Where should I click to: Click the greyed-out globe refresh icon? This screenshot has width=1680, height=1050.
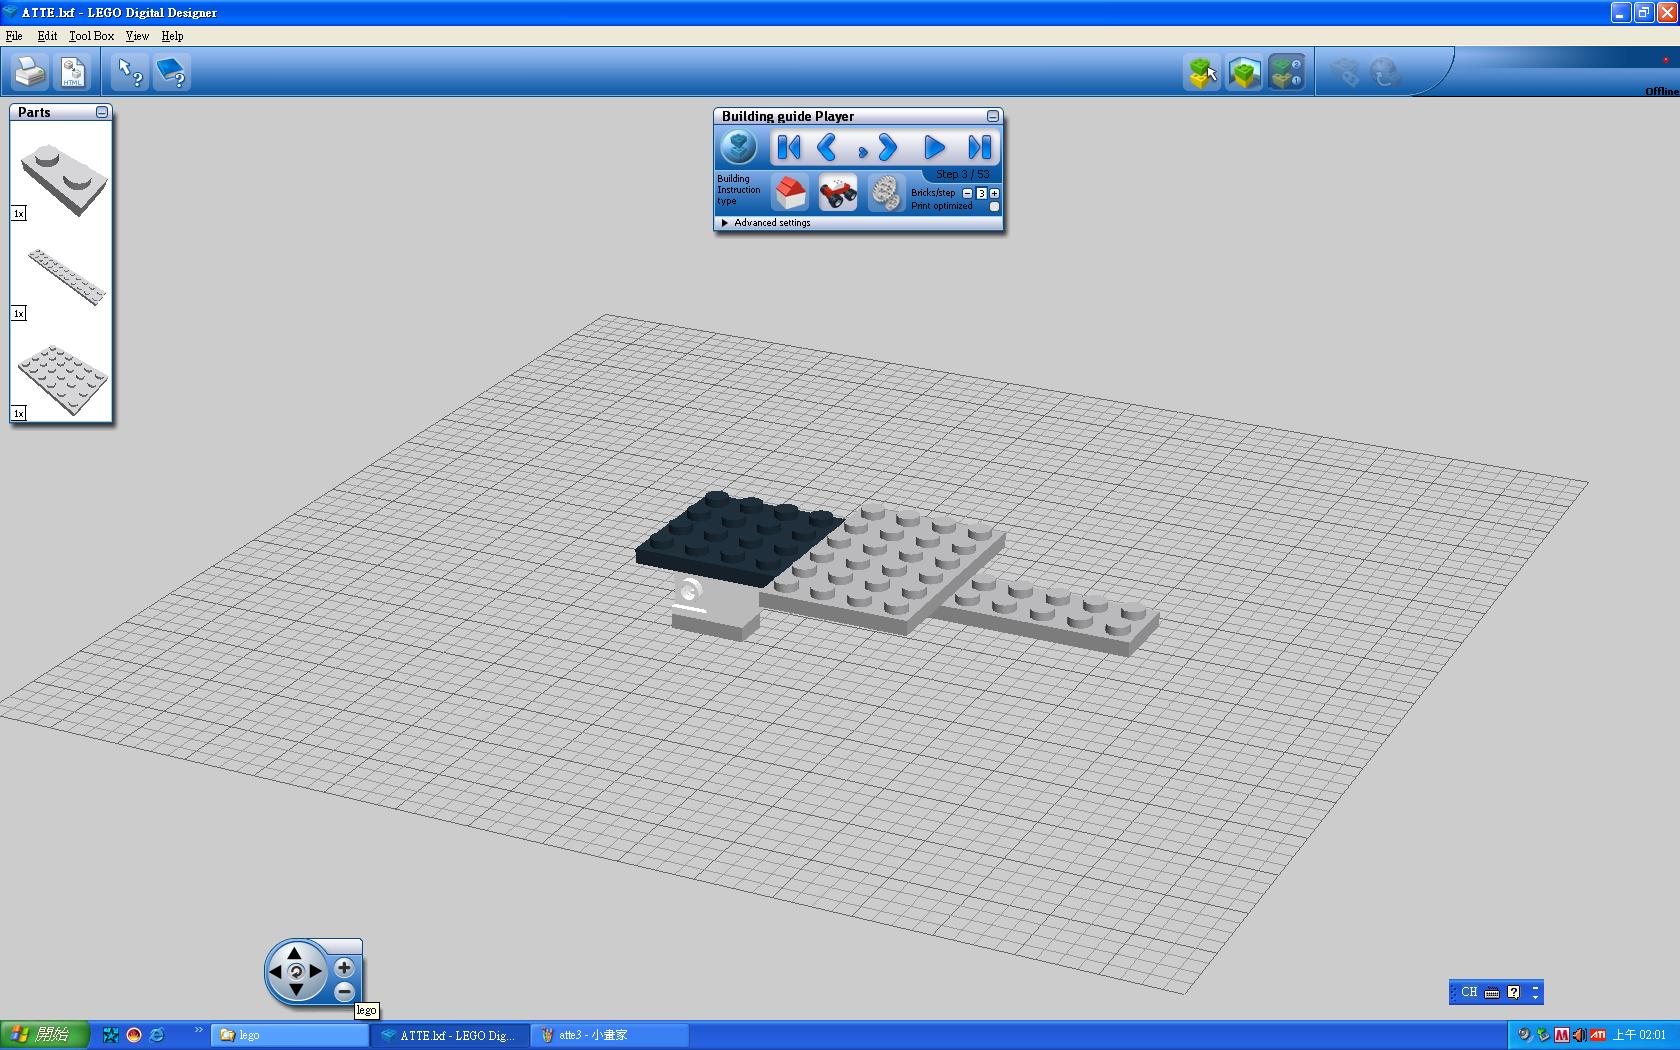pyautogui.click(x=1385, y=72)
